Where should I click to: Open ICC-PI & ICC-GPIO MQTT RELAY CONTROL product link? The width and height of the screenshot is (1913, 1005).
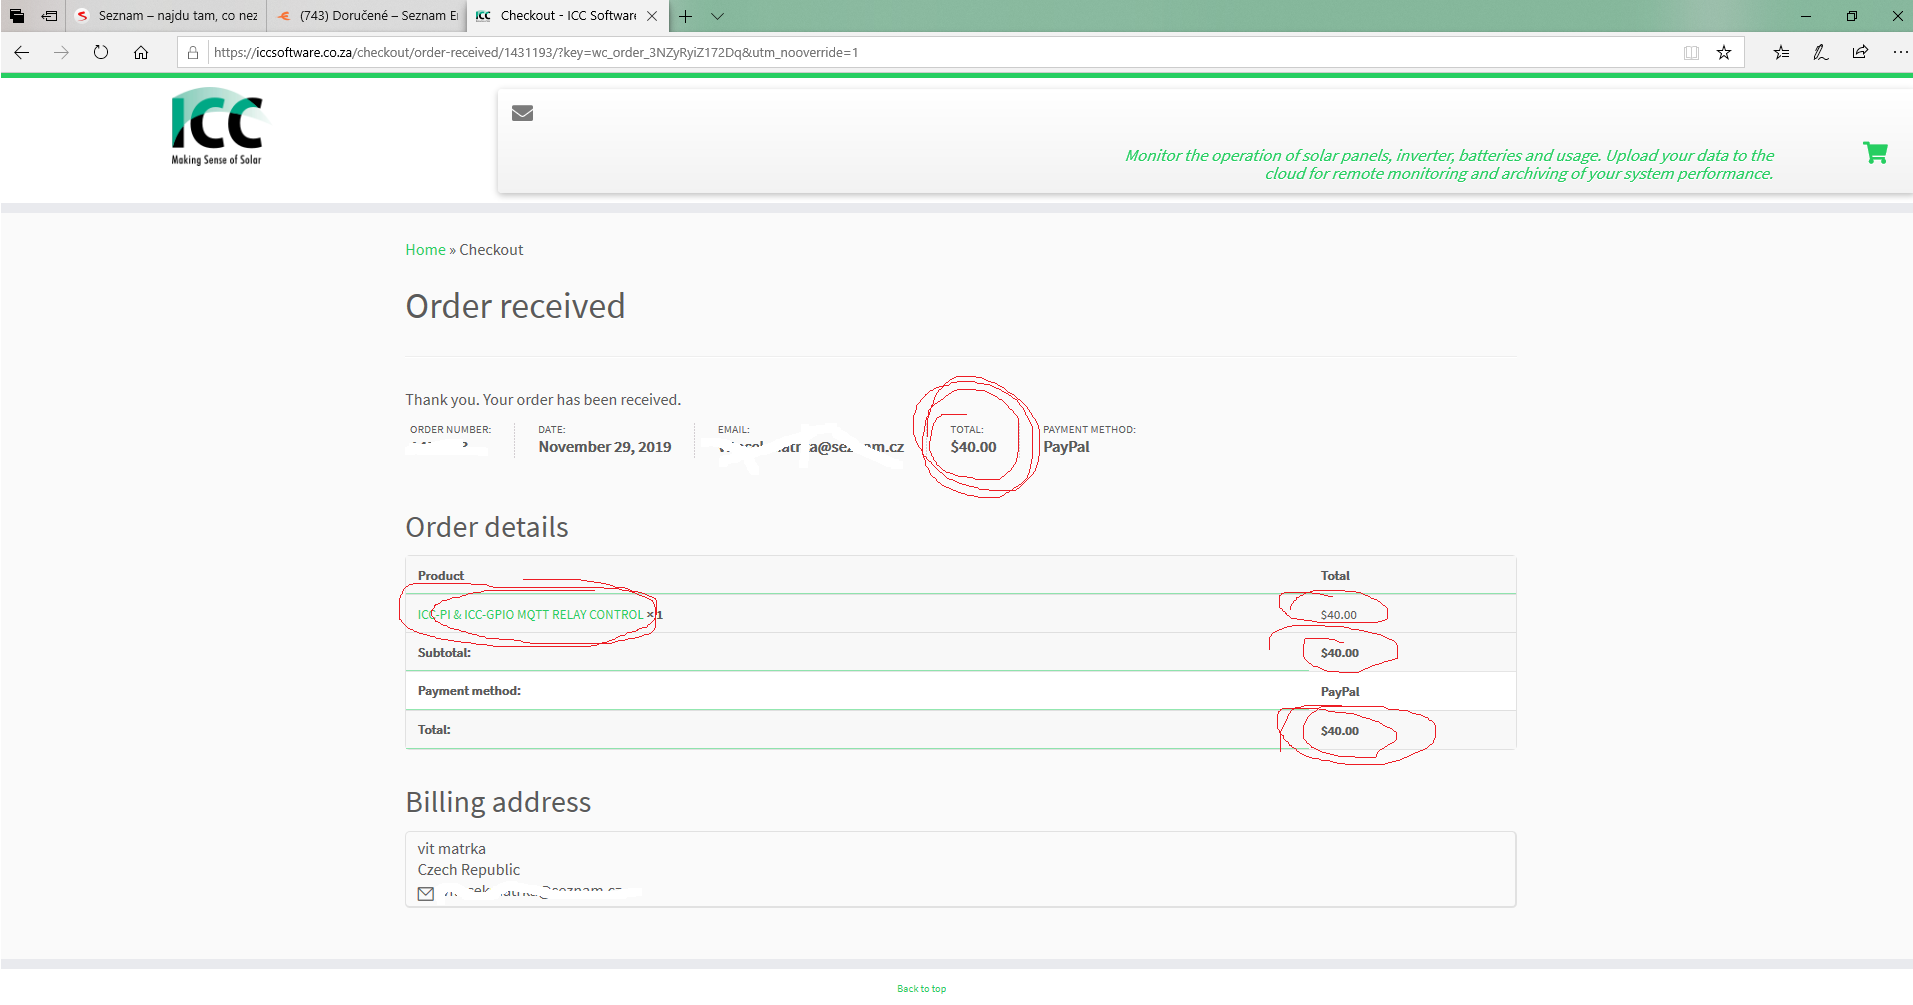(x=531, y=615)
